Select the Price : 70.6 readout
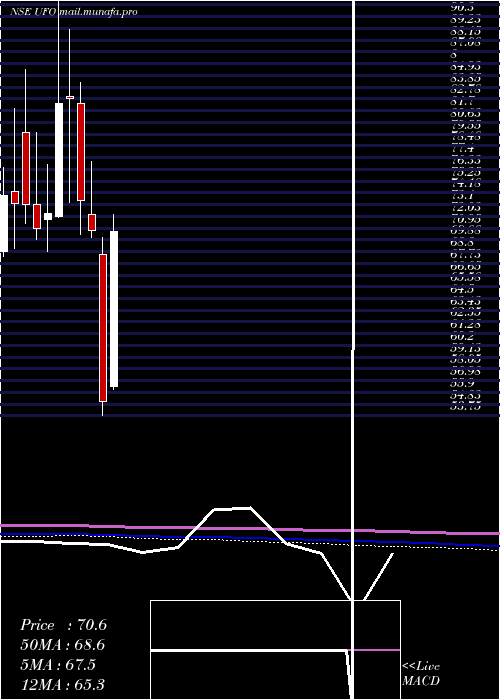The width and height of the screenshot is (500, 700). [63, 625]
